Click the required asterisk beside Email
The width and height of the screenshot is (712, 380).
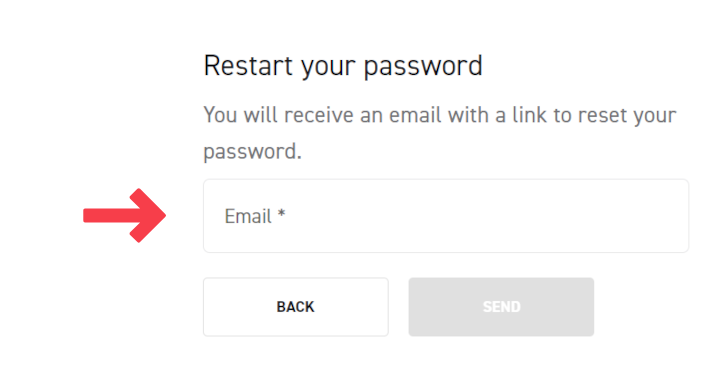click(282, 213)
